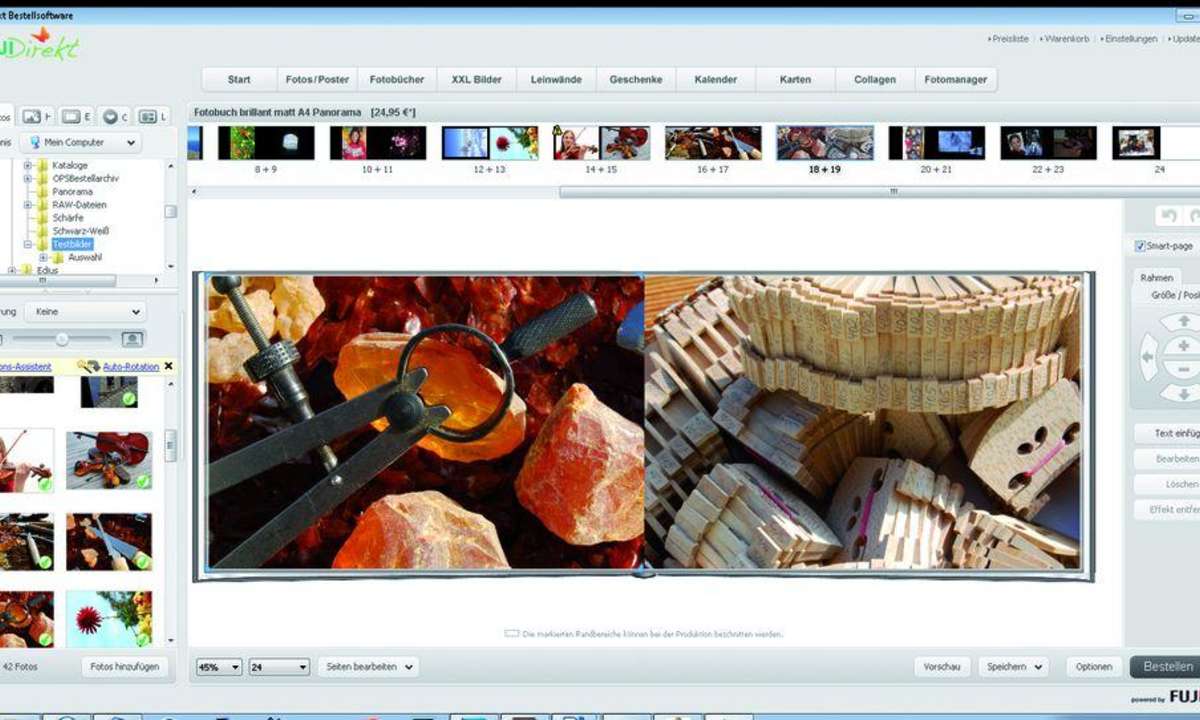Image resolution: width=1200 pixels, height=720 pixels.
Task: Open the Fotobücher tab
Action: click(x=397, y=79)
